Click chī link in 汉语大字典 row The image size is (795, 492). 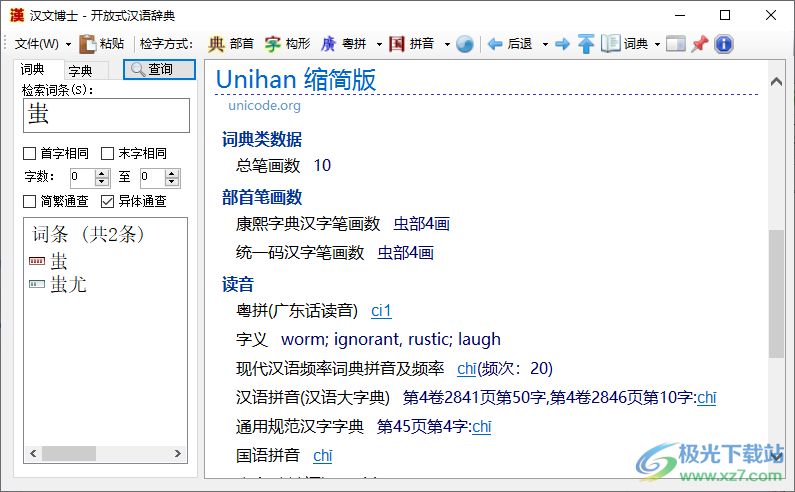(707, 398)
